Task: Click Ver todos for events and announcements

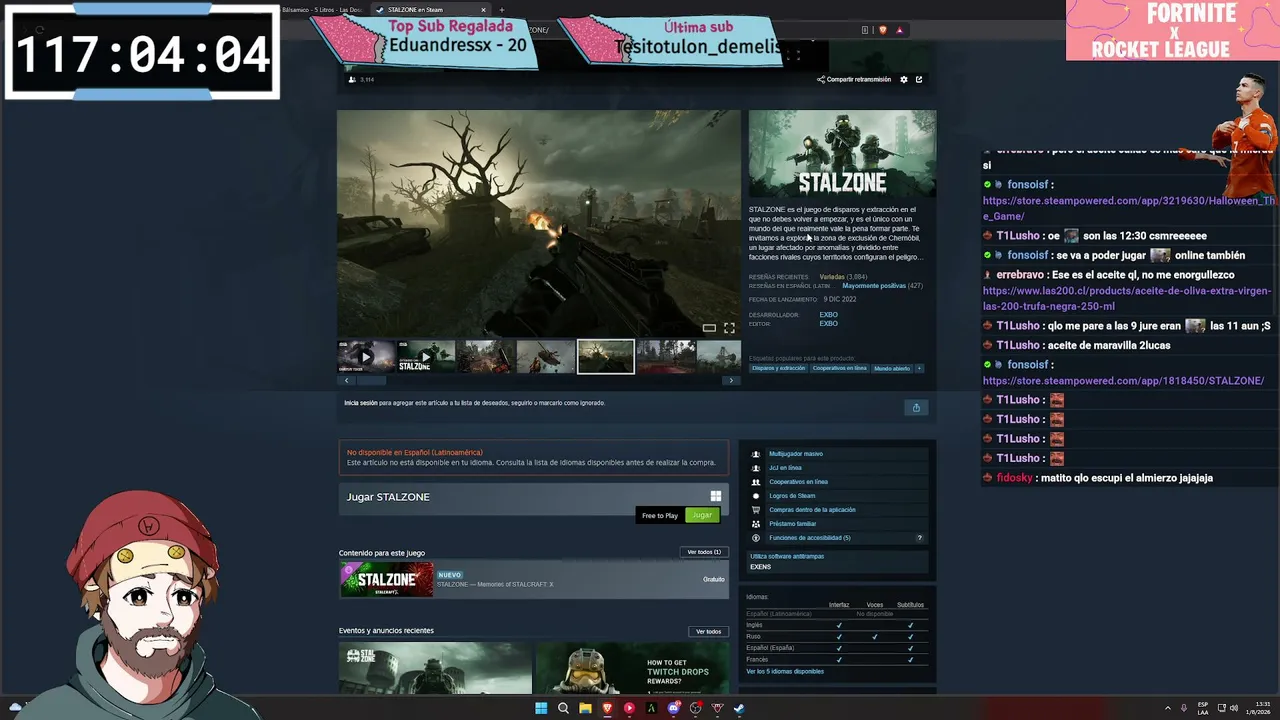Action: pyautogui.click(x=709, y=632)
